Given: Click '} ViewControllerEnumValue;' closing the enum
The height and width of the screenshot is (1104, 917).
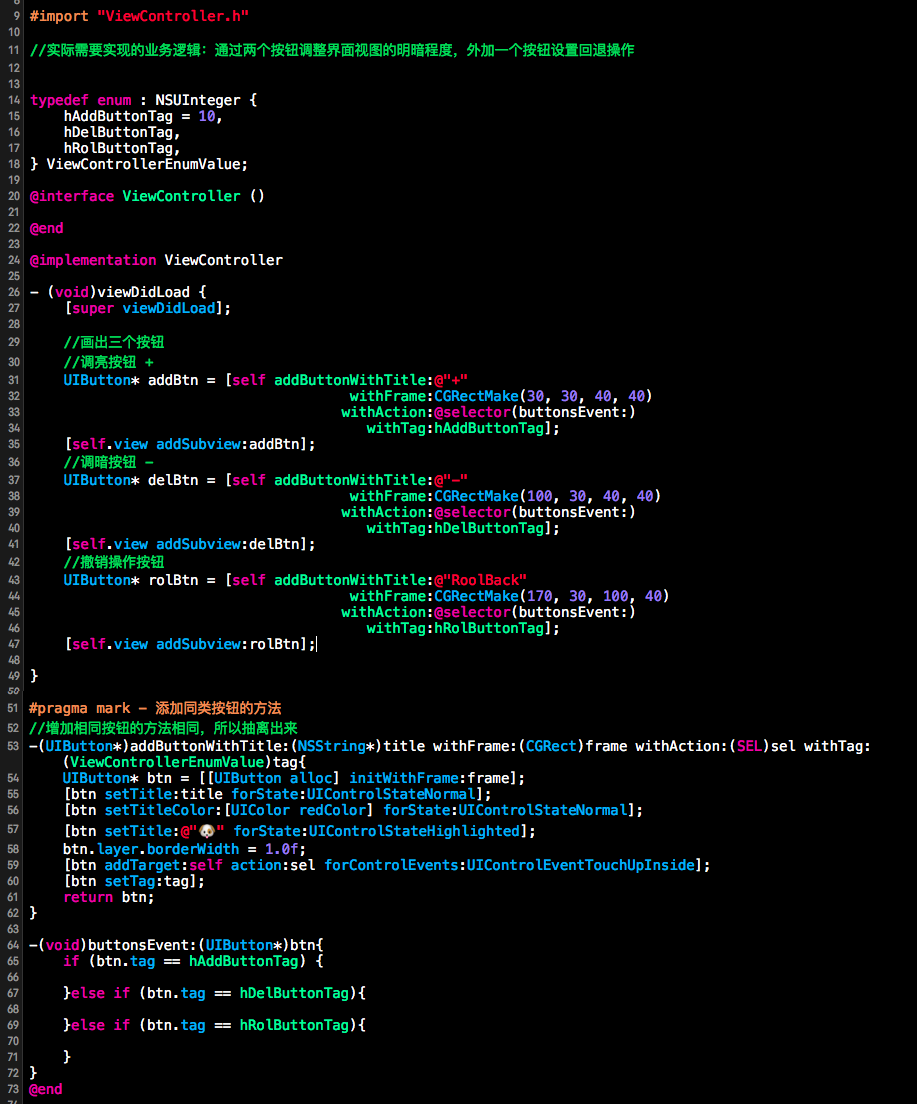Looking at the screenshot, I should tap(139, 164).
